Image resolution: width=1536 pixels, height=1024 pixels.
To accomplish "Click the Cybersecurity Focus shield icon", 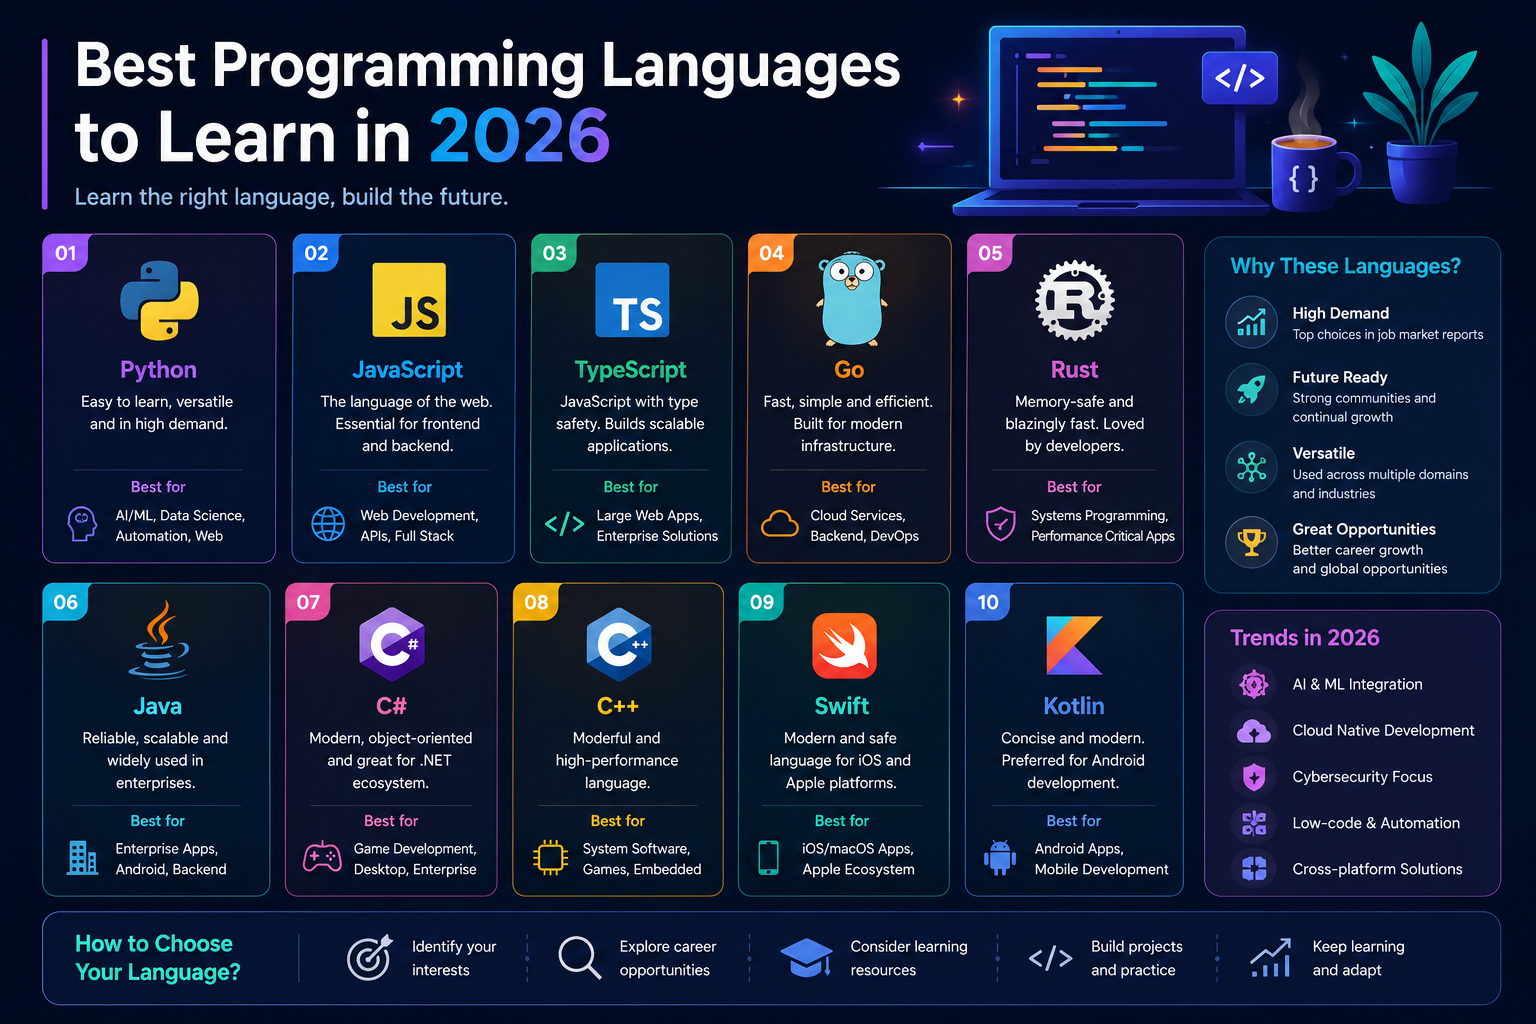I will click(1254, 777).
